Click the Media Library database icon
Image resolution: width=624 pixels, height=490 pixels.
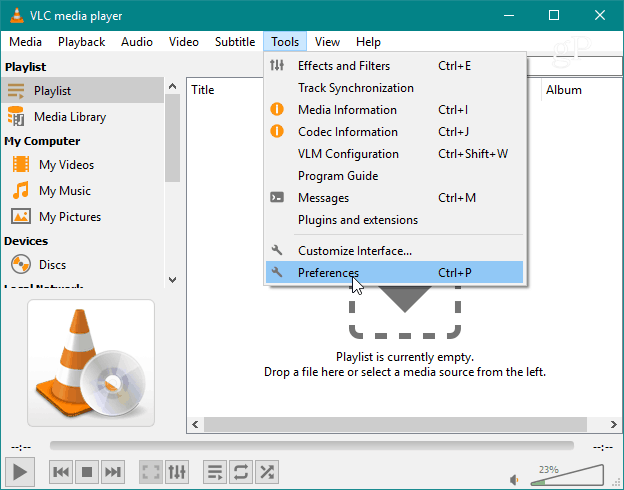pos(16,116)
